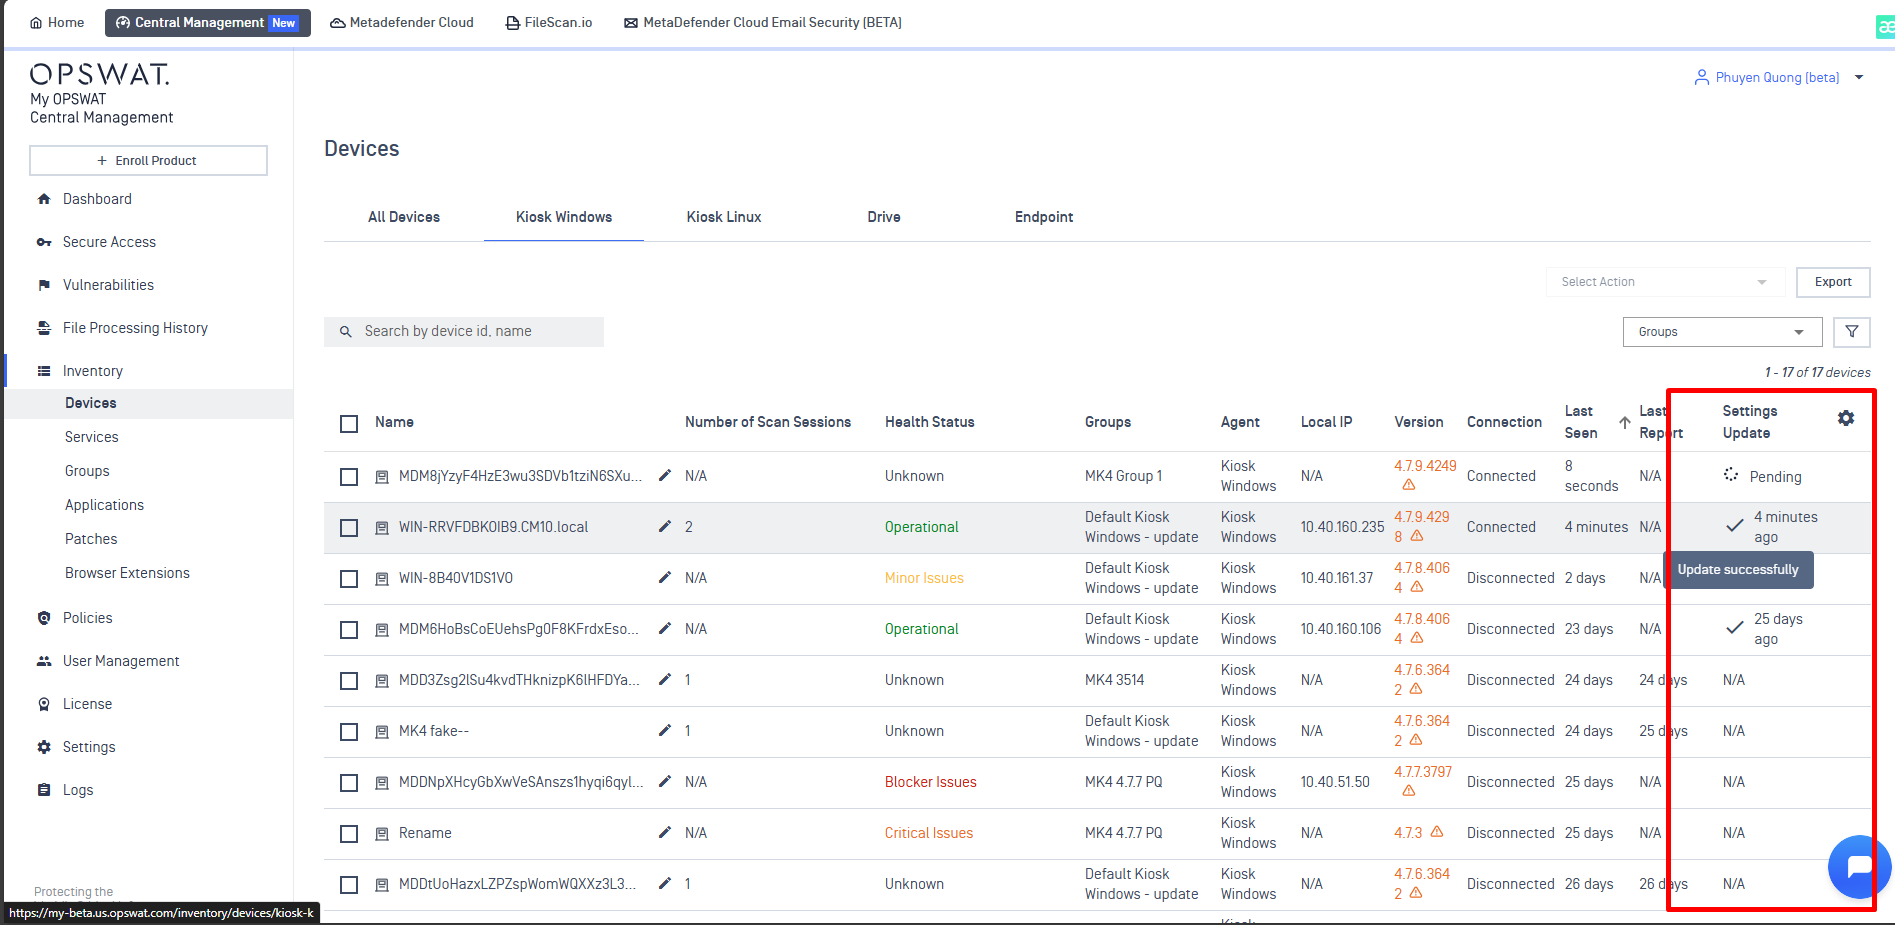Open column settings gear icon
The image size is (1895, 925).
point(1846,418)
